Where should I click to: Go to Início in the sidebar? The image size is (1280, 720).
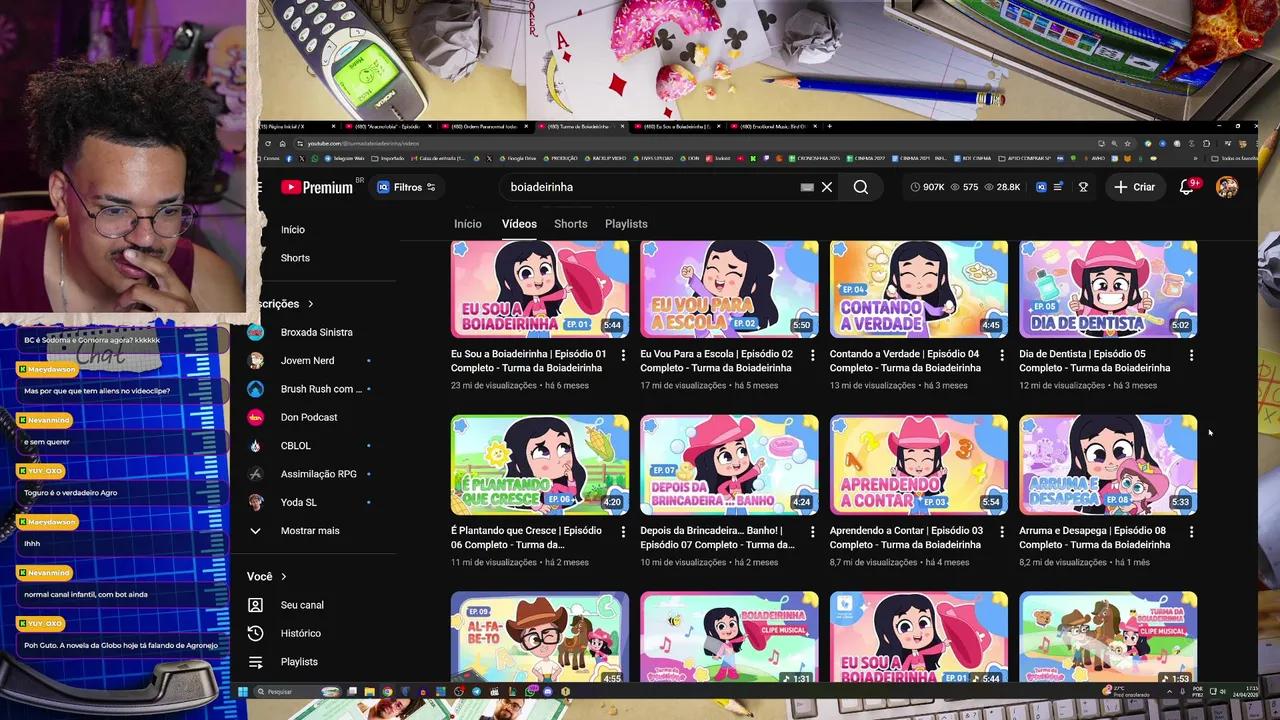click(293, 230)
